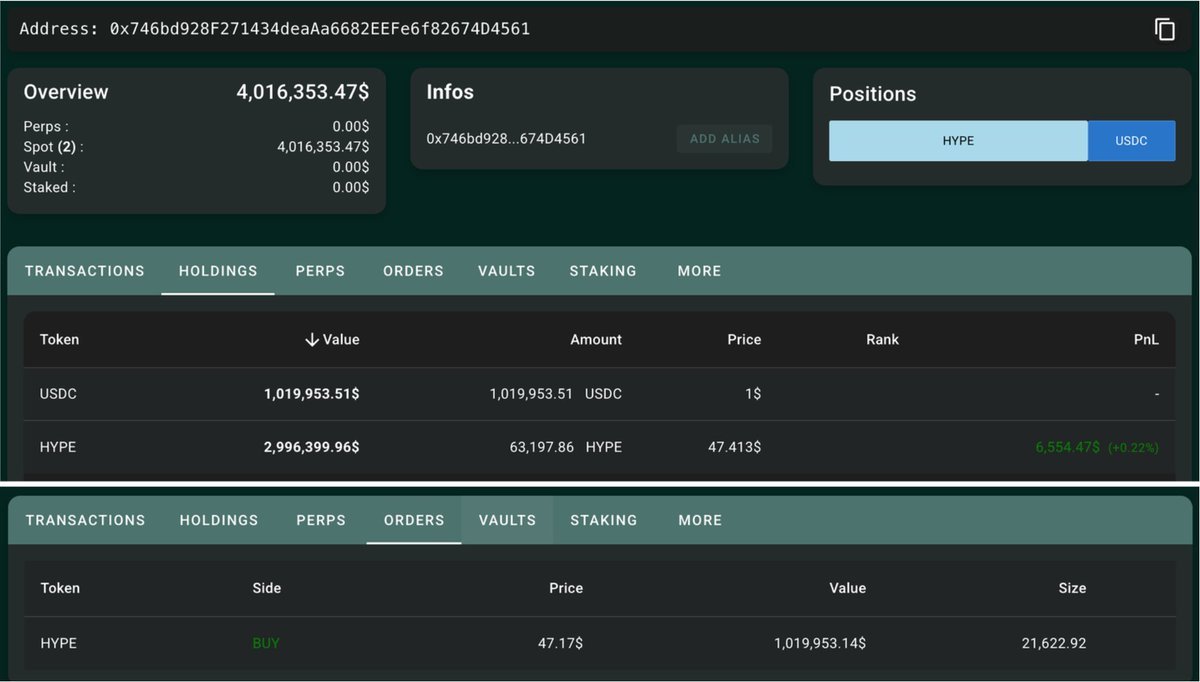This screenshot has height=682, width=1200.
Task: Click HYPE token in orders table
Action: (x=59, y=643)
